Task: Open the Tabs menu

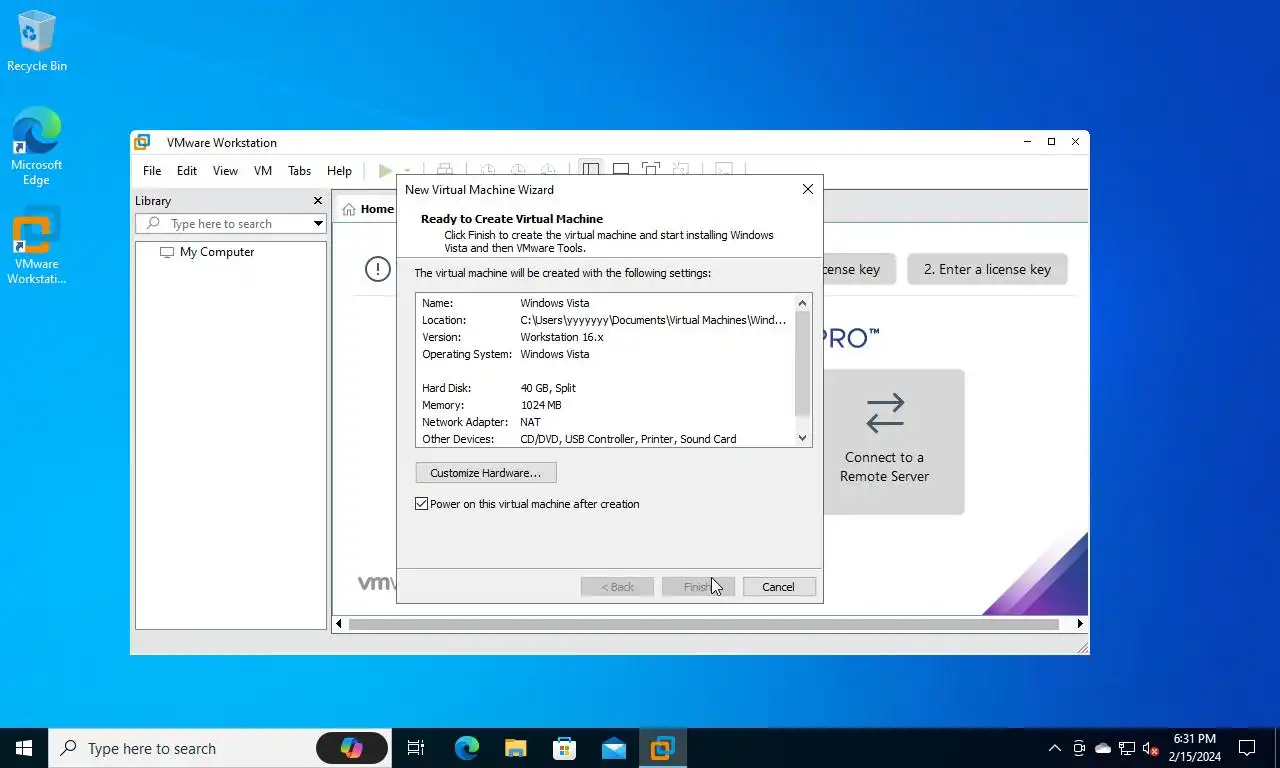Action: click(299, 171)
